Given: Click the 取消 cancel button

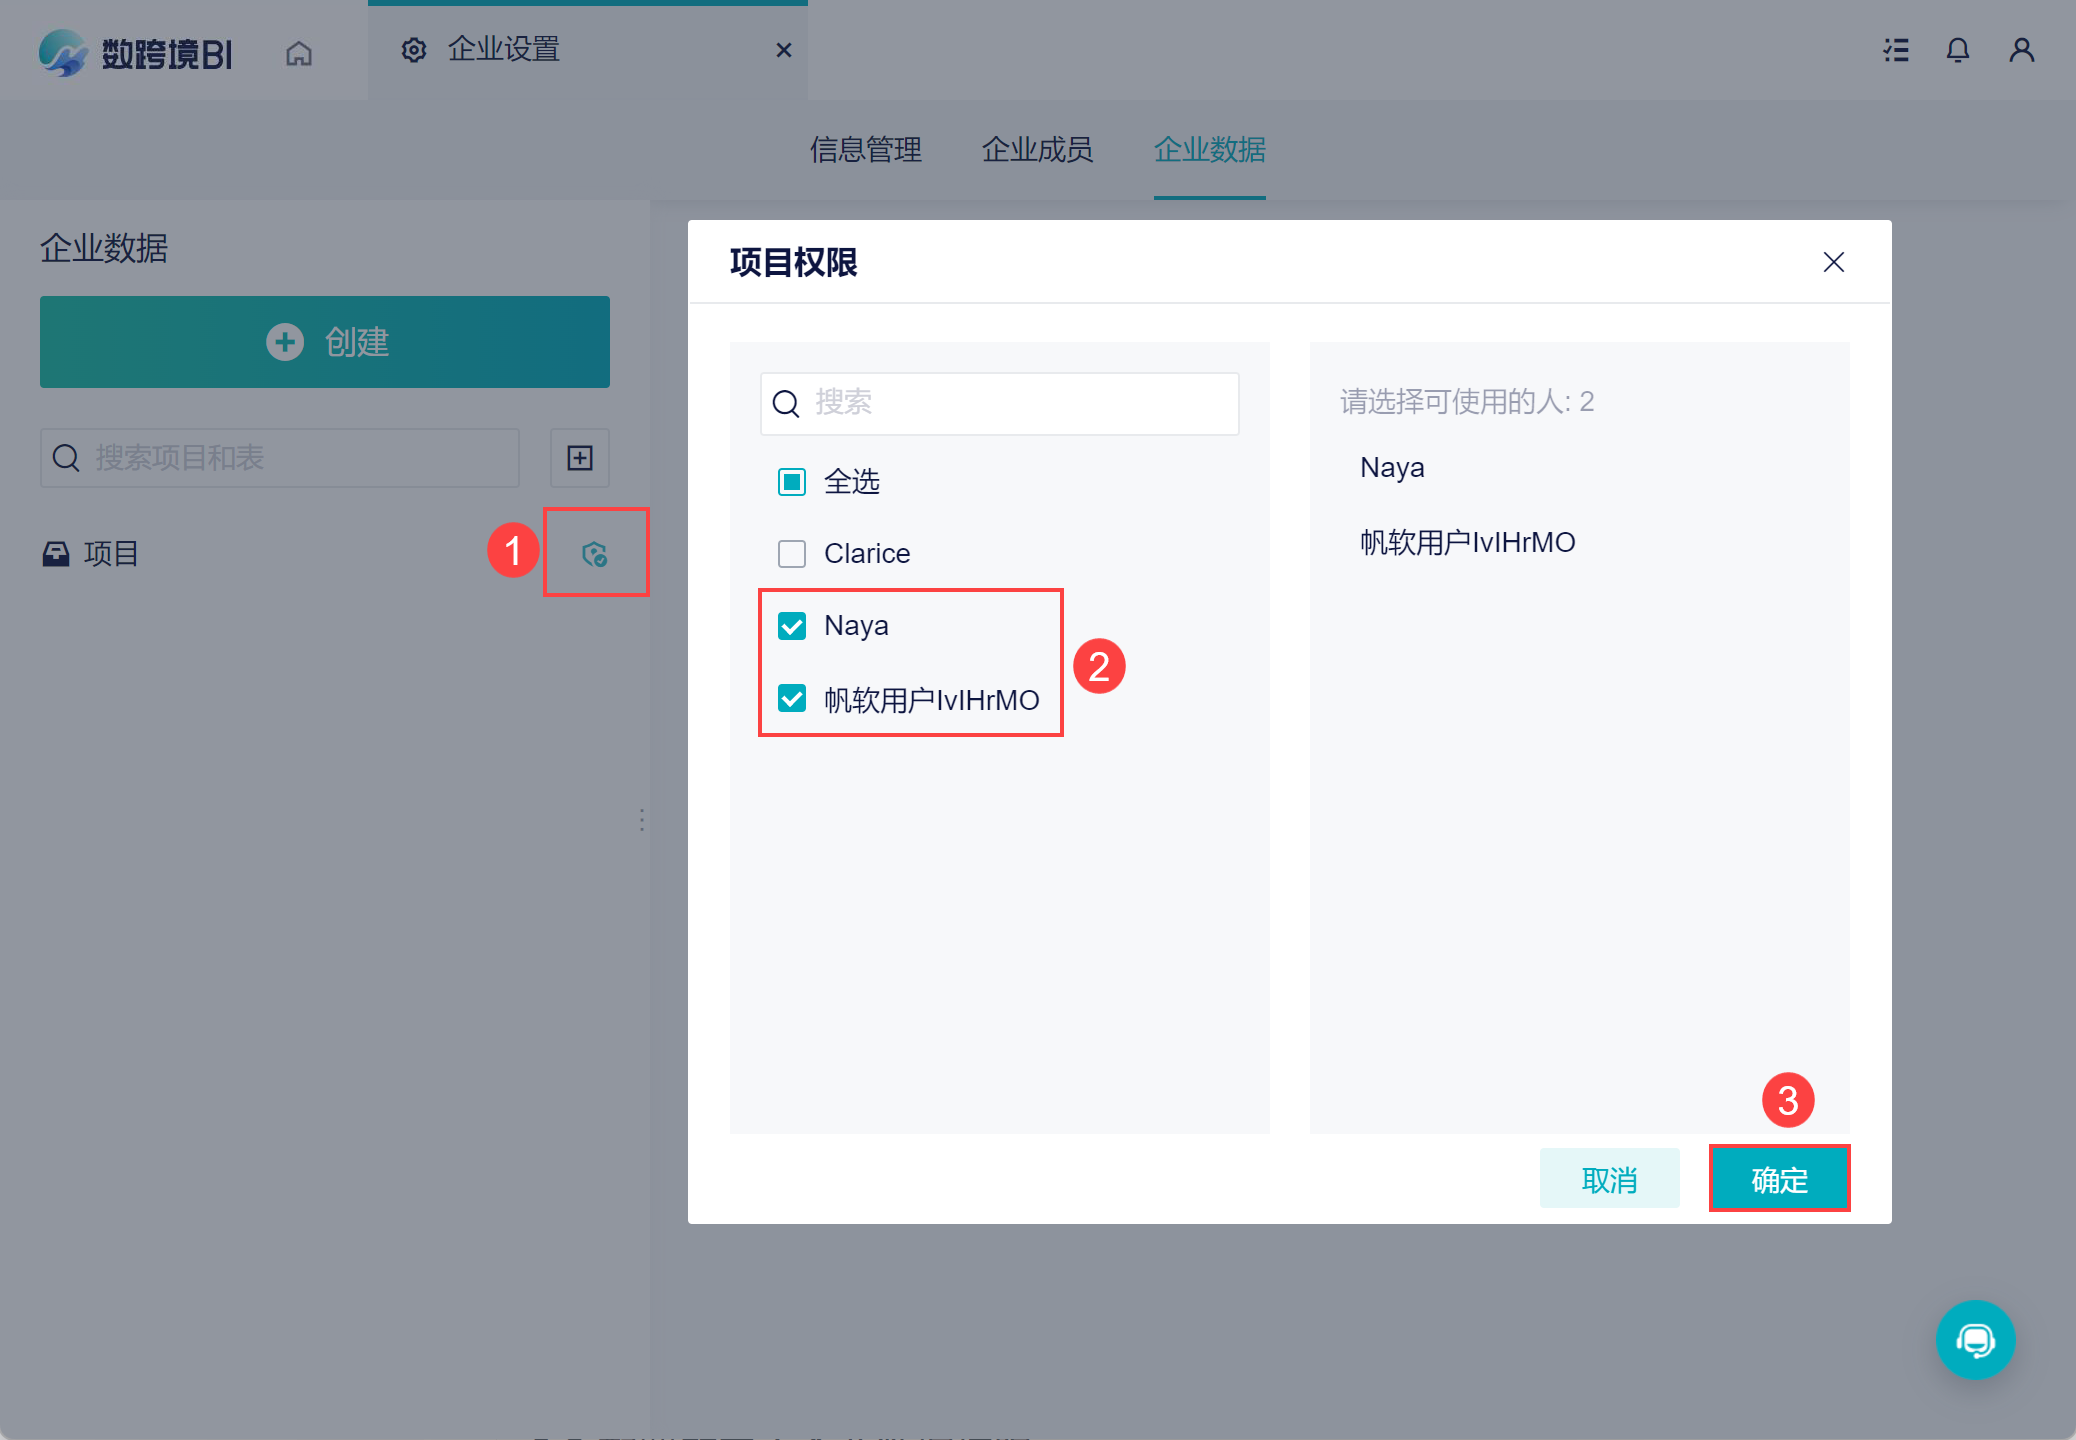Looking at the screenshot, I should pyautogui.click(x=1609, y=1180).
